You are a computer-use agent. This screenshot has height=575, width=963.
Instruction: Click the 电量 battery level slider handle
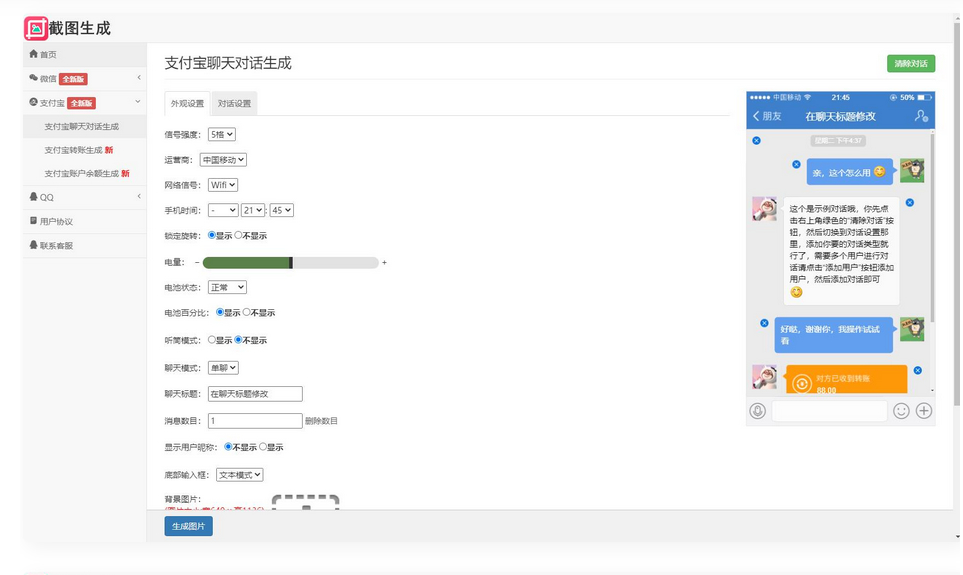(x=291, y=263)
